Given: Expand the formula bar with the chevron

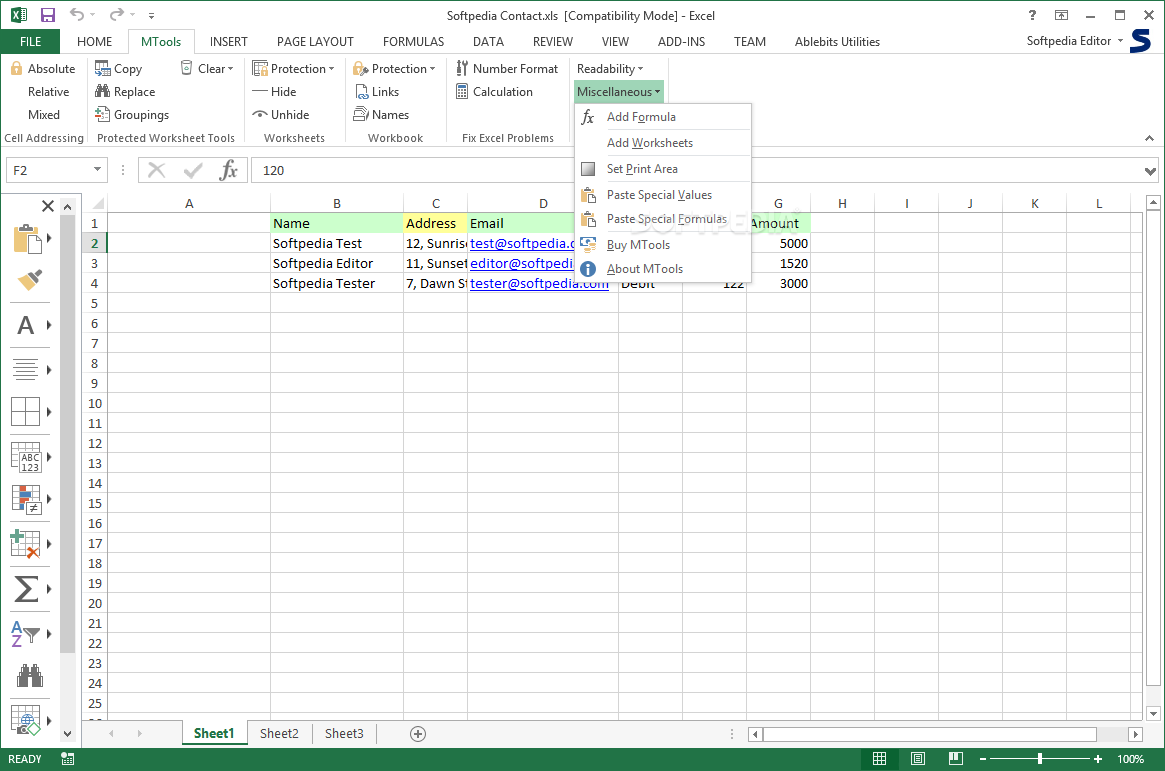Looking at the screenshot, I should pyautogui.click(x=1150, y=171).
